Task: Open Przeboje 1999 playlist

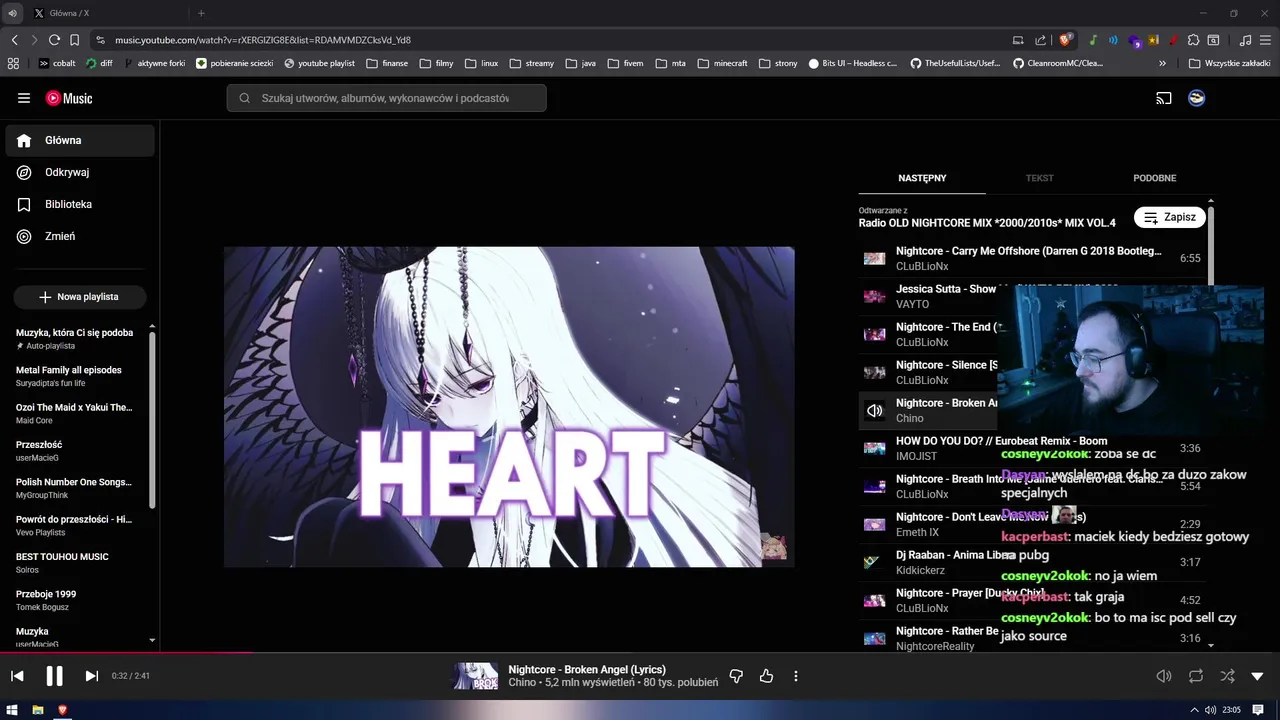Action: (76, 600)
